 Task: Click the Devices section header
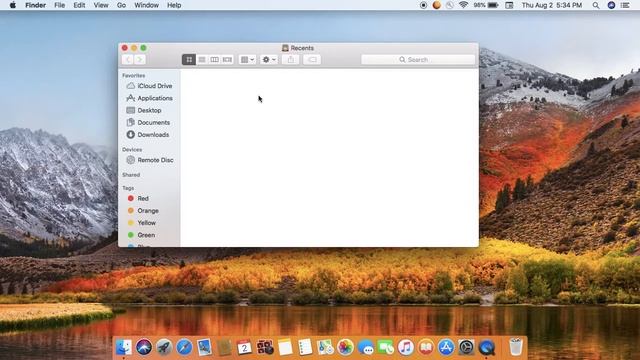(x=132, y=150)
